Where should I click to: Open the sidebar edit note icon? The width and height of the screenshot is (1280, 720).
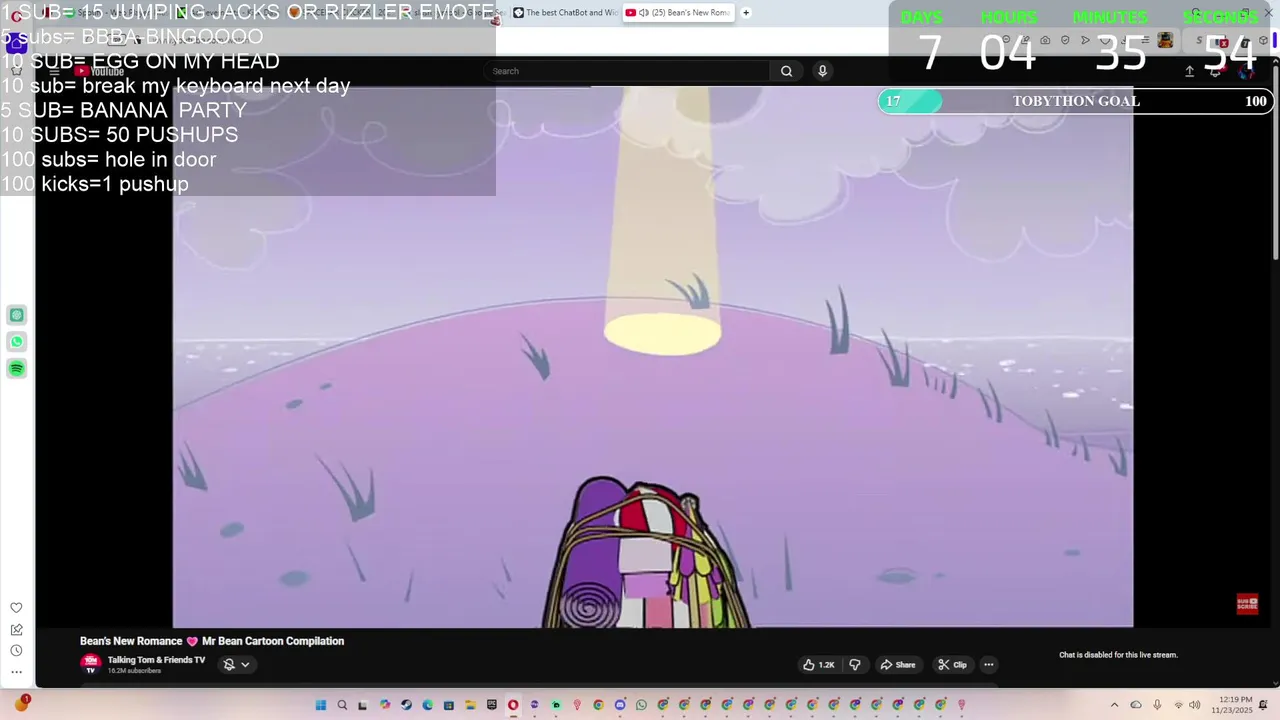tap(16, 630)
